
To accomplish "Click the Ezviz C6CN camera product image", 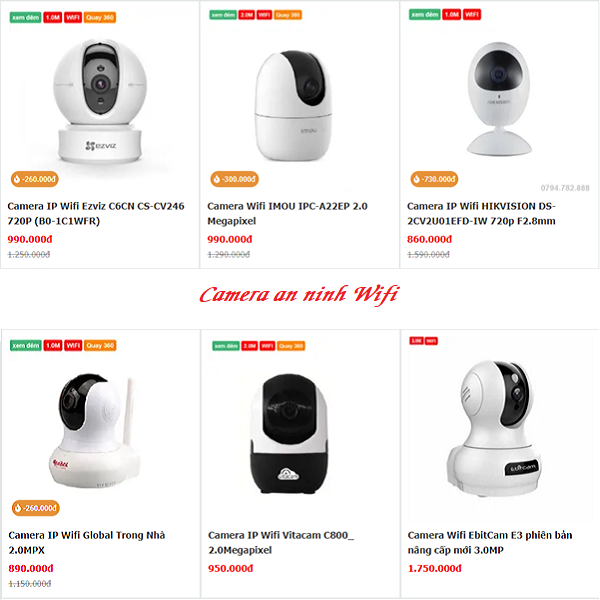I will pyautogui.click(x=100, y=101).
